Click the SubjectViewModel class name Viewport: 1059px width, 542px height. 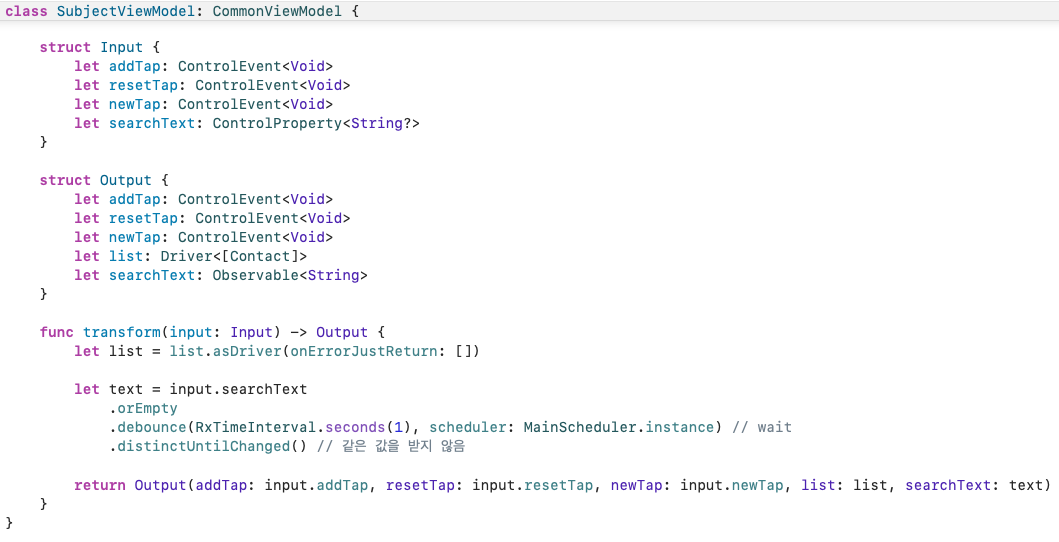pyautogui.click(x=126, y=11)
